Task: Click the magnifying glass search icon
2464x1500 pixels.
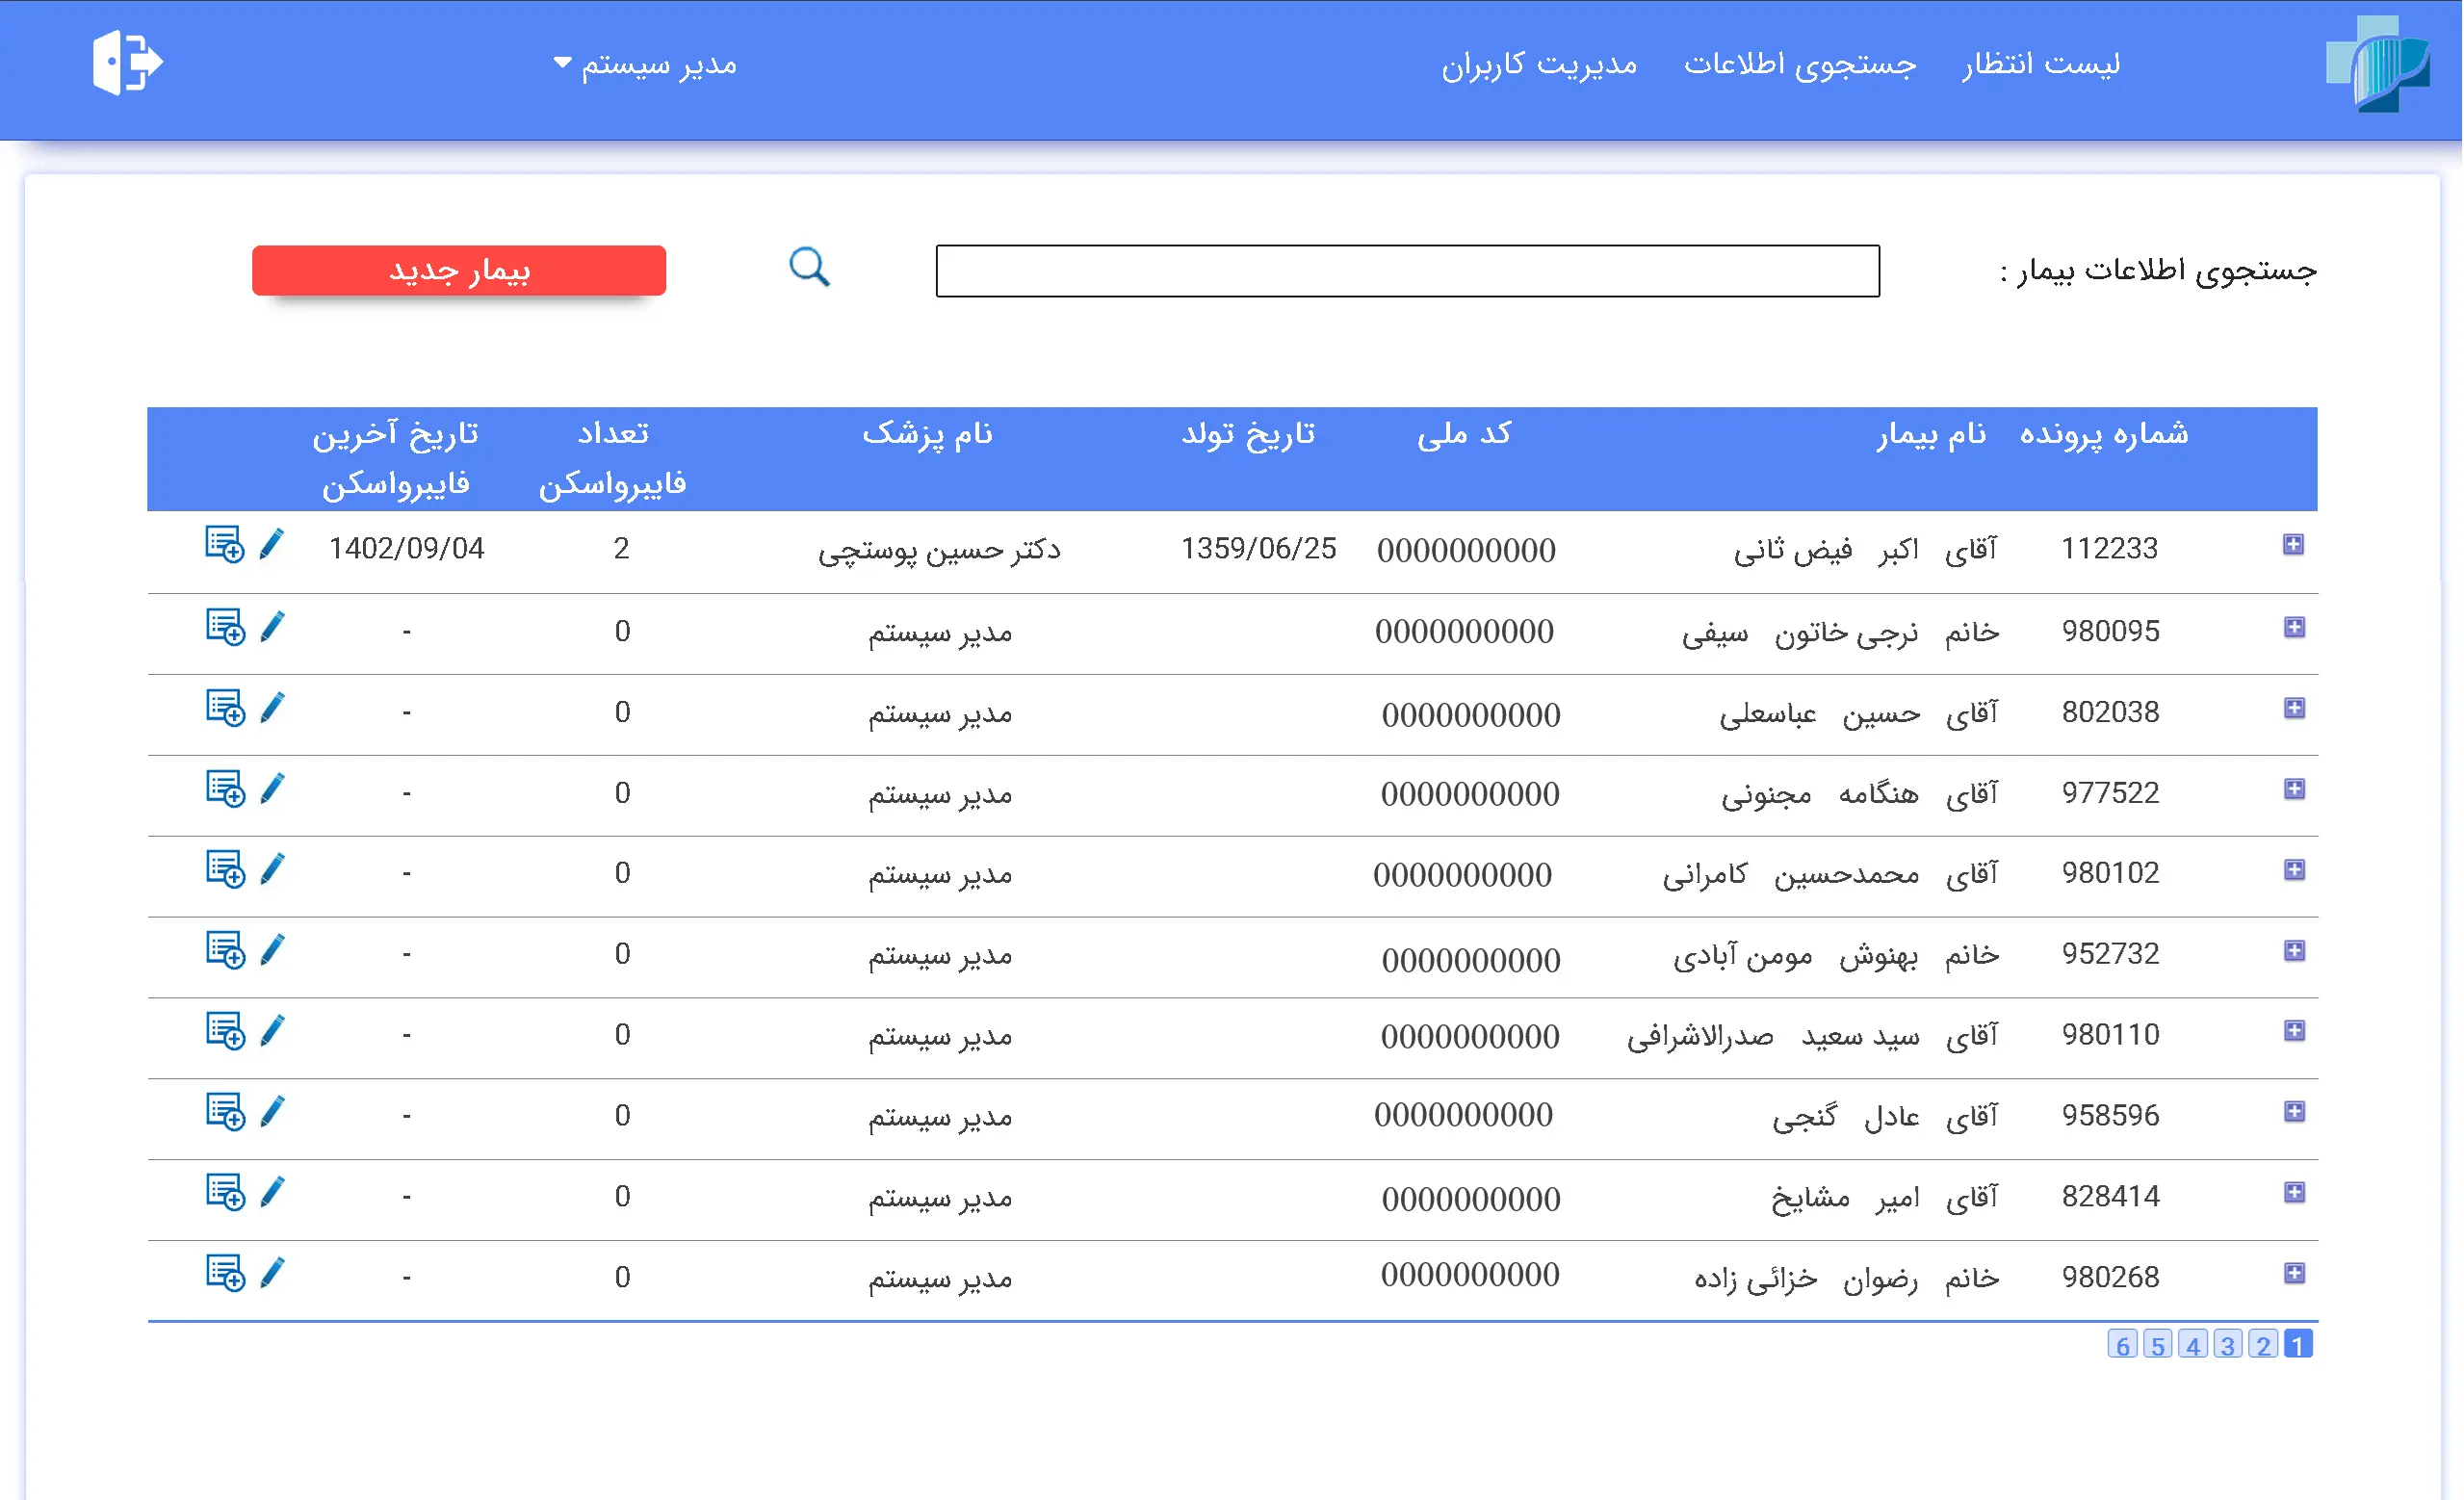Action: tap(808, 268)
